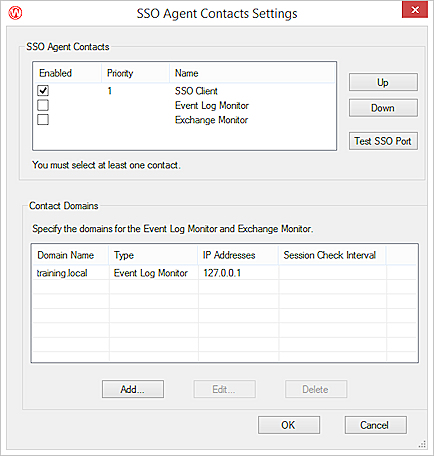Click the Down button

383,108
